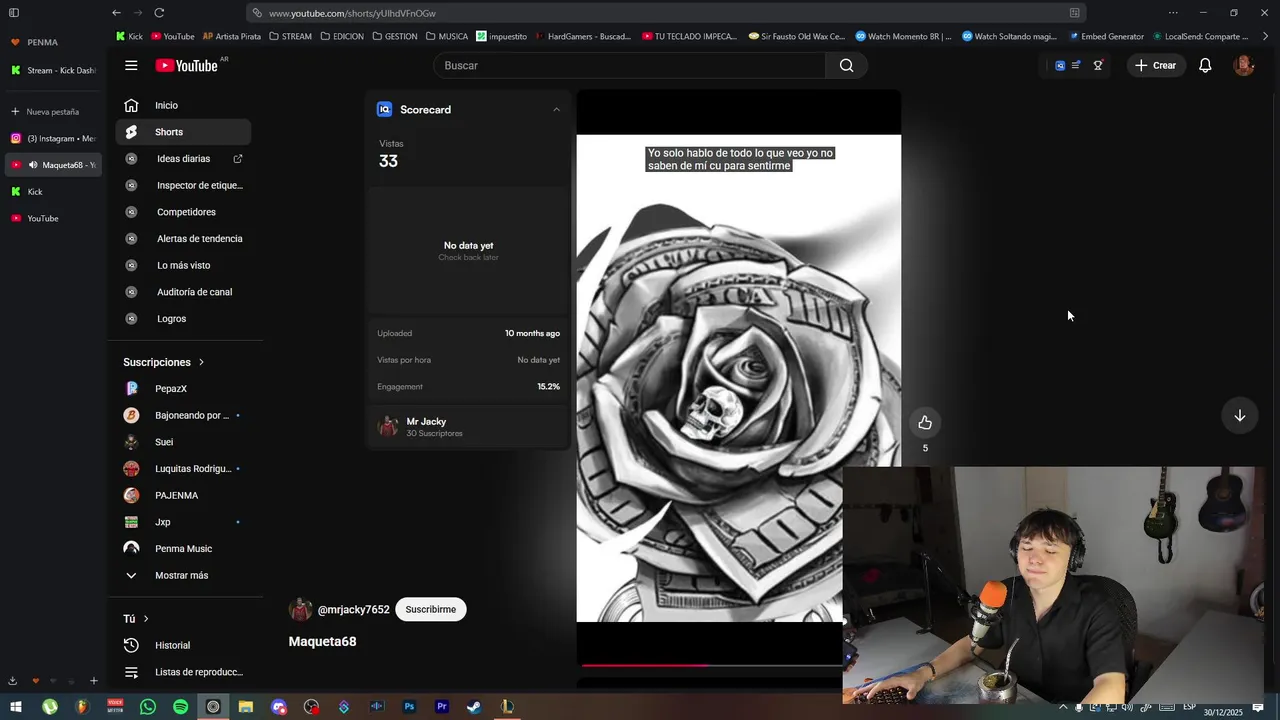Click the Mr Jacky channel avatar in Scorecard
Viewport: 1280px width, 720px height.
tap(388, 427)
